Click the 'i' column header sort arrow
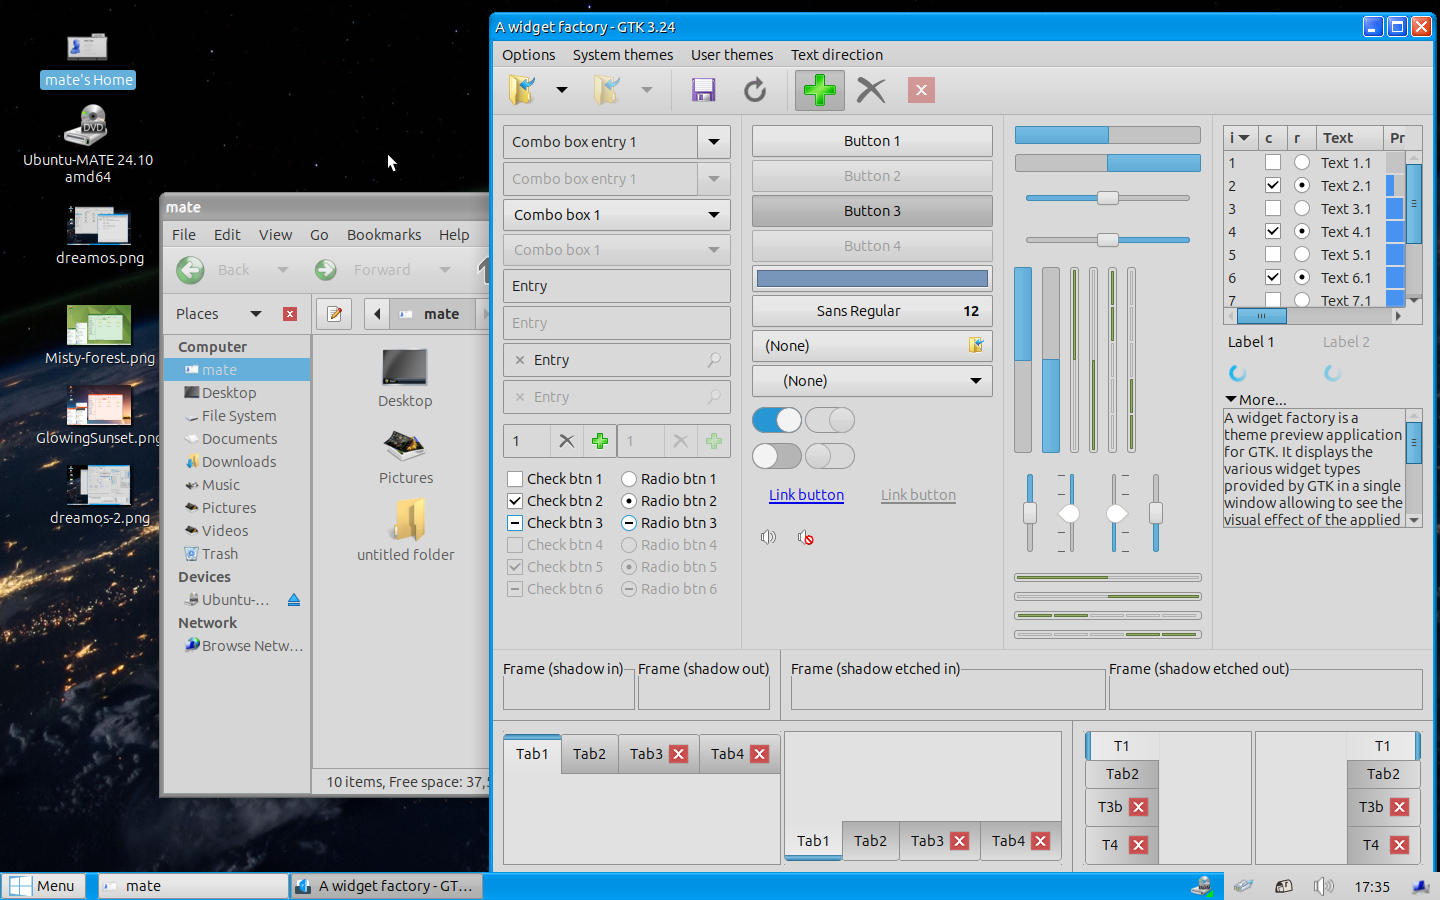This screenshot has height=900, width=1440. pyautogui.click(x=1244, y=138)
